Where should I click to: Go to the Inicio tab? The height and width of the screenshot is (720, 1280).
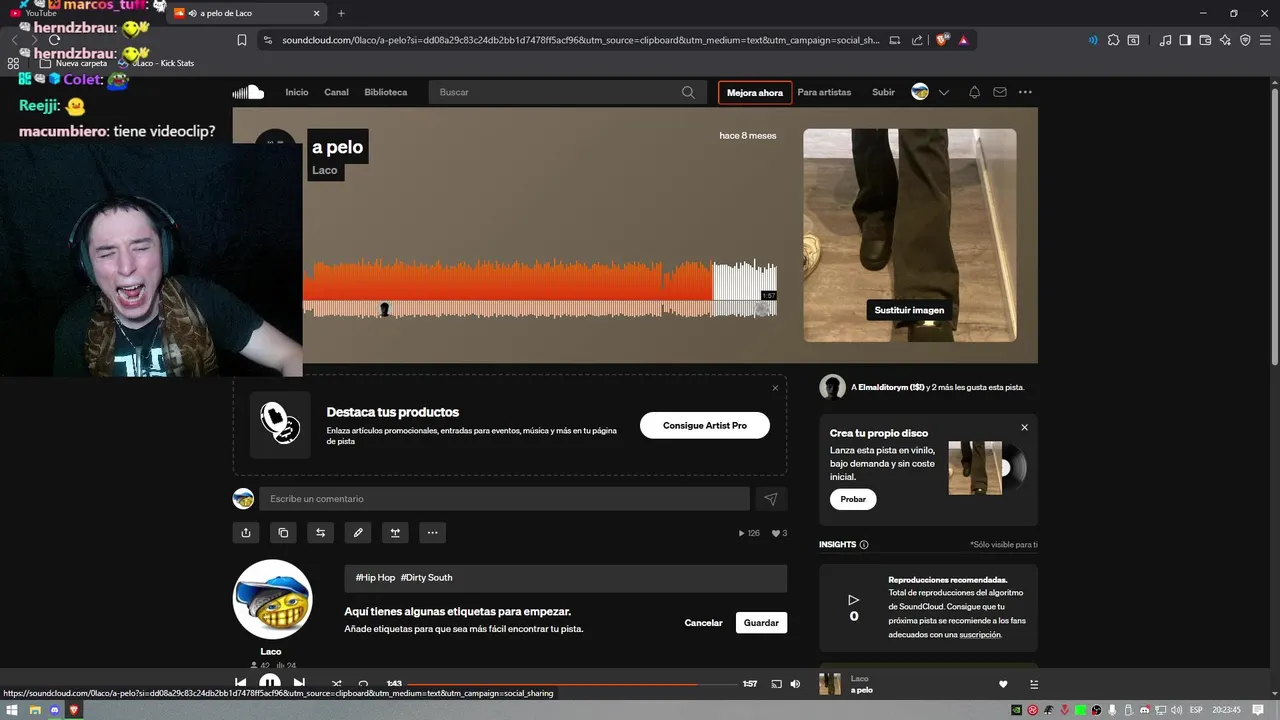pos(297,92)
